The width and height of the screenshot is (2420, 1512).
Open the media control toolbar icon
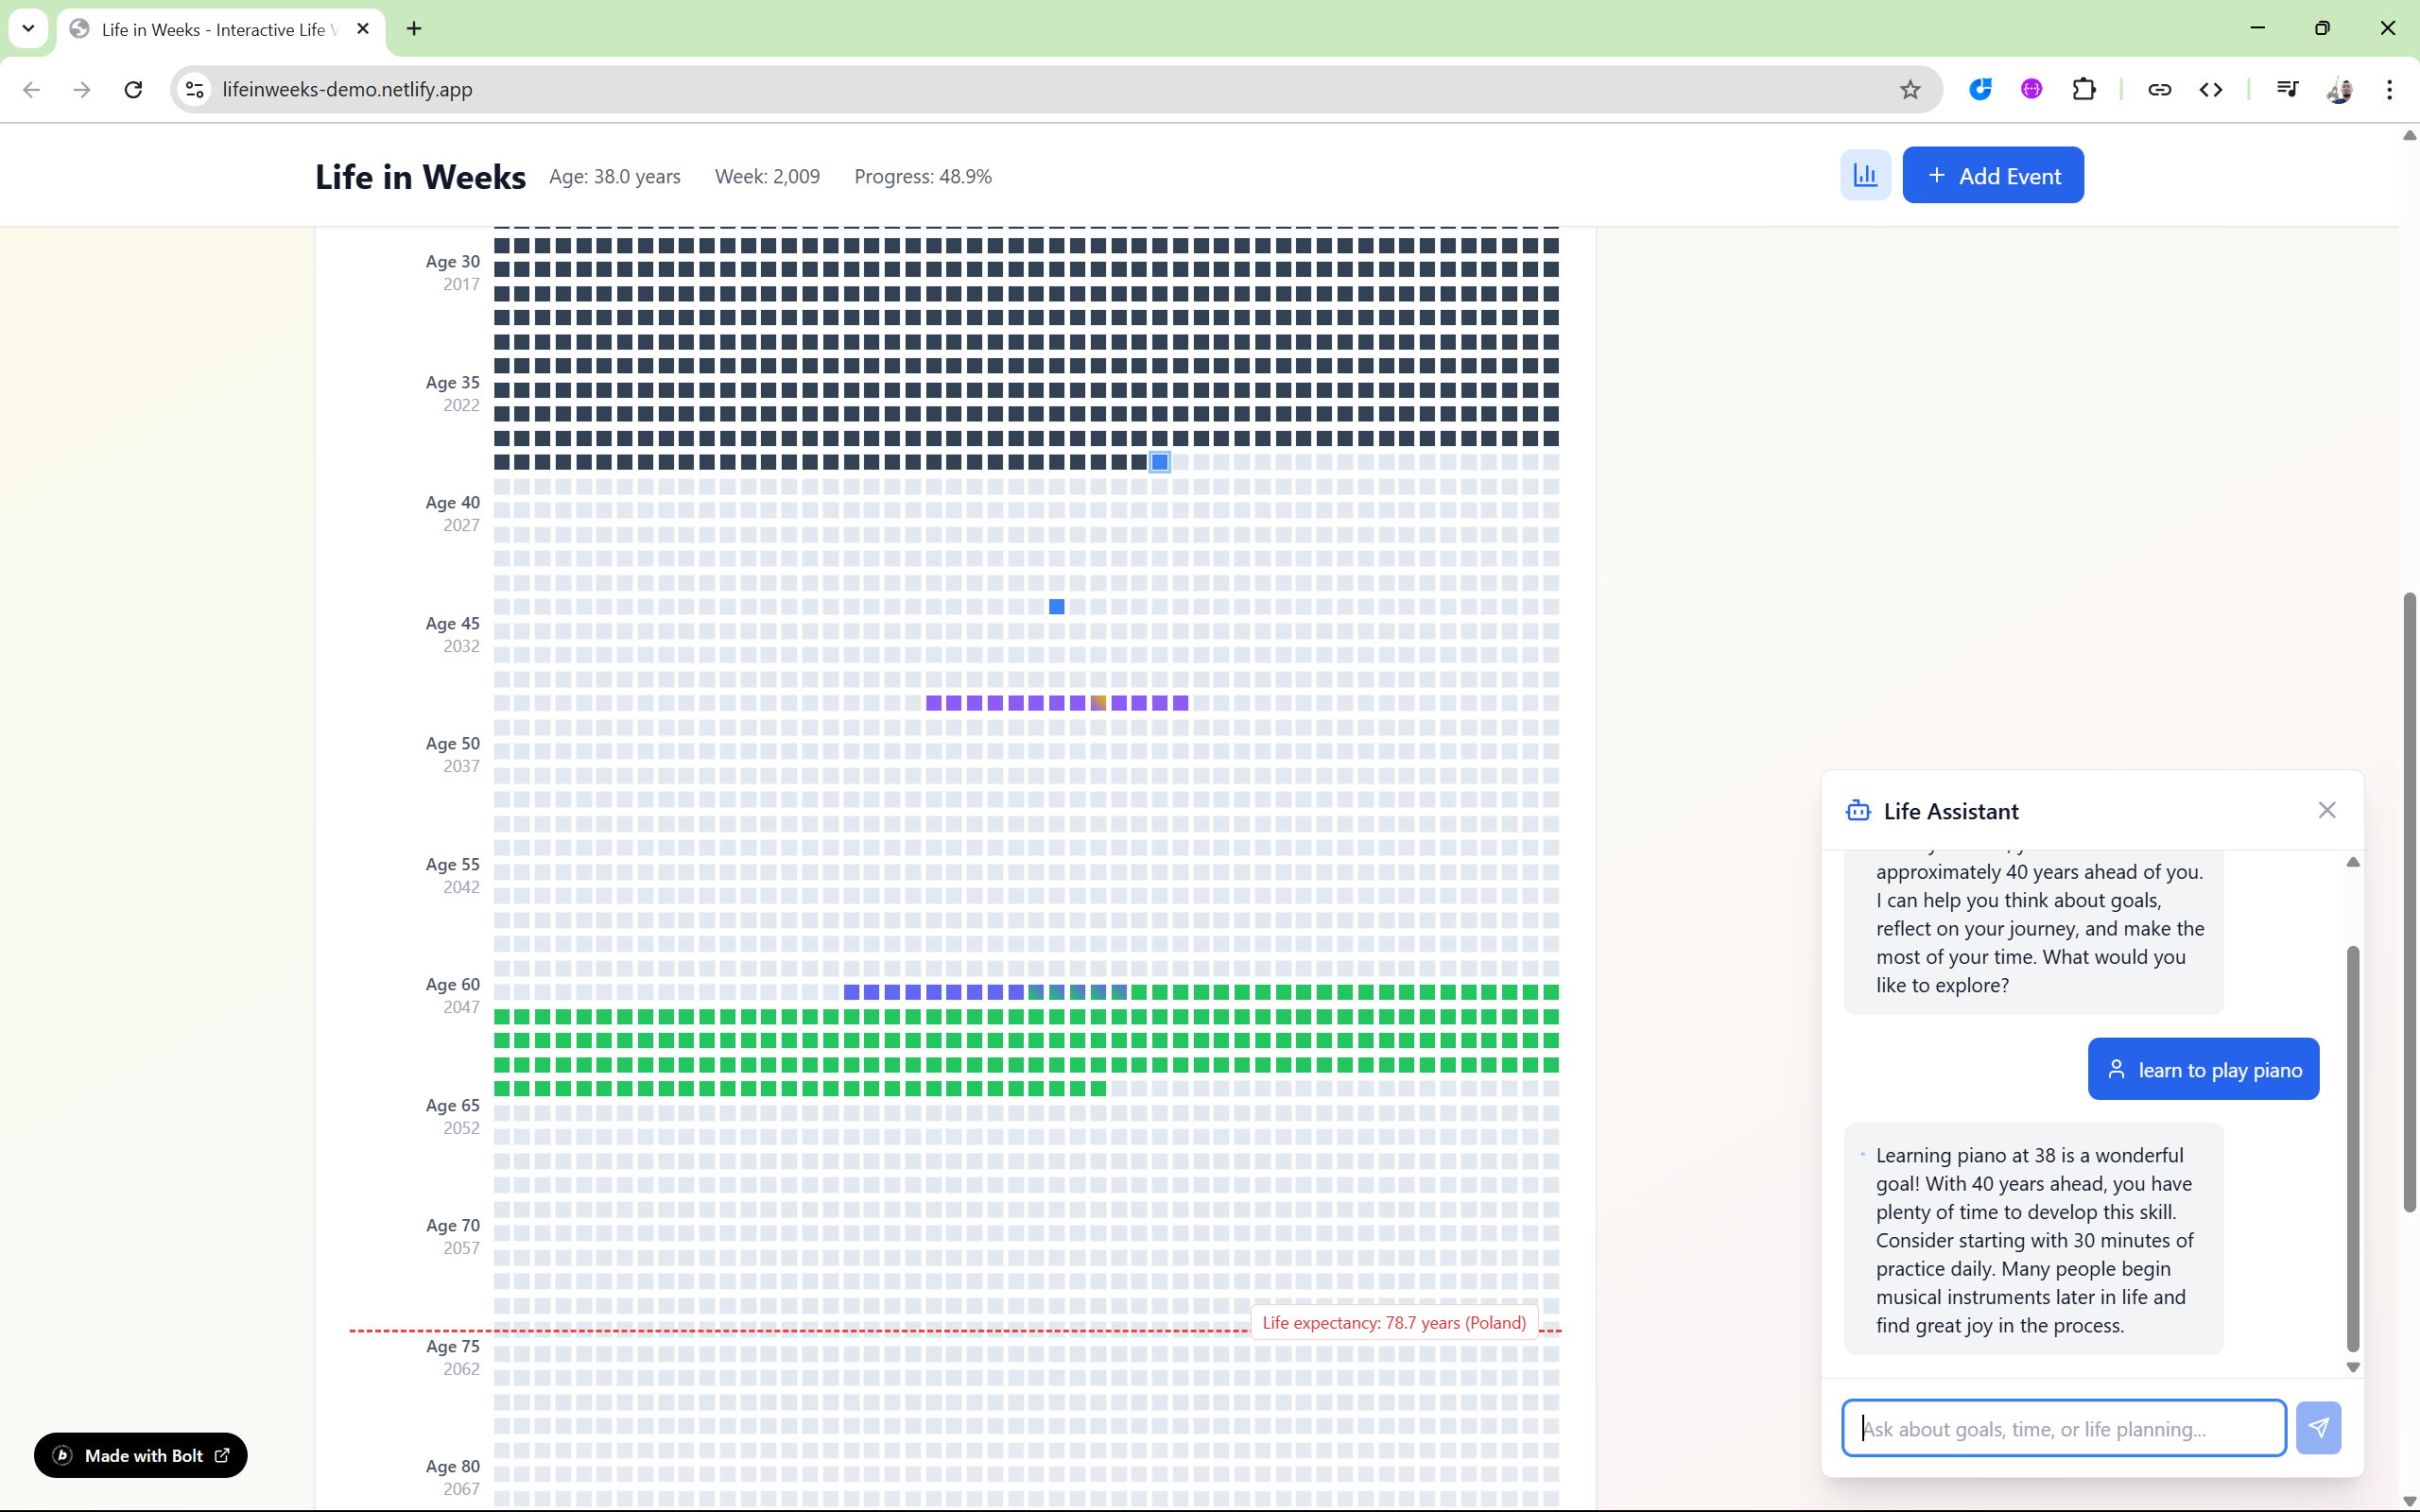2287,89
